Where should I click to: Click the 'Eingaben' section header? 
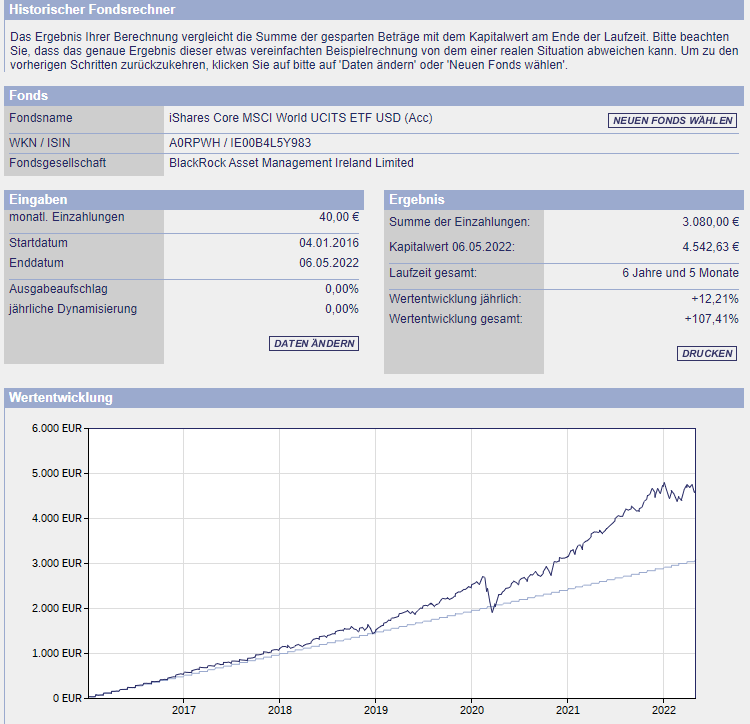(38, 200)
